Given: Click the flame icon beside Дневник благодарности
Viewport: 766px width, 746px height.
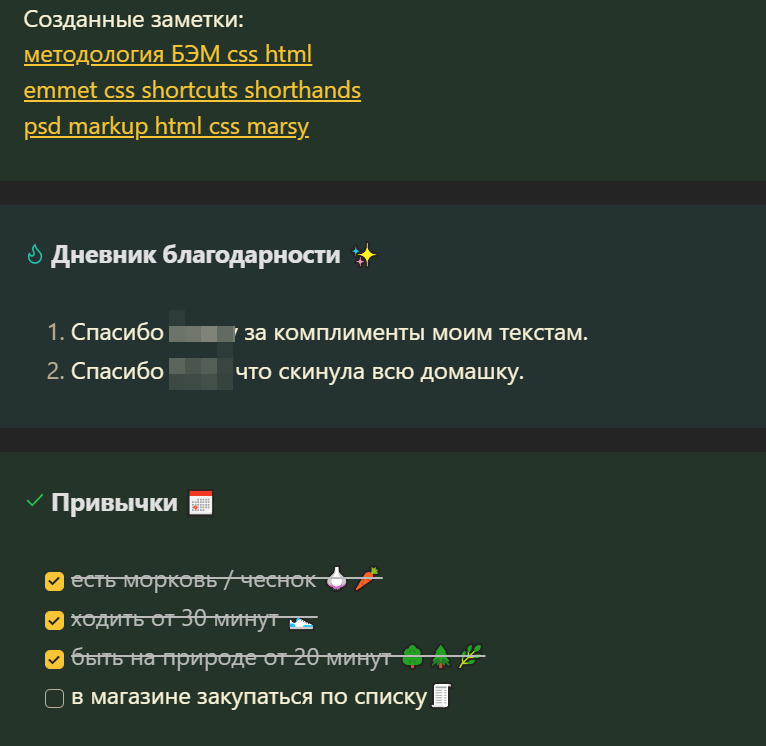Looking at the screenshot, I should (34, 255).
